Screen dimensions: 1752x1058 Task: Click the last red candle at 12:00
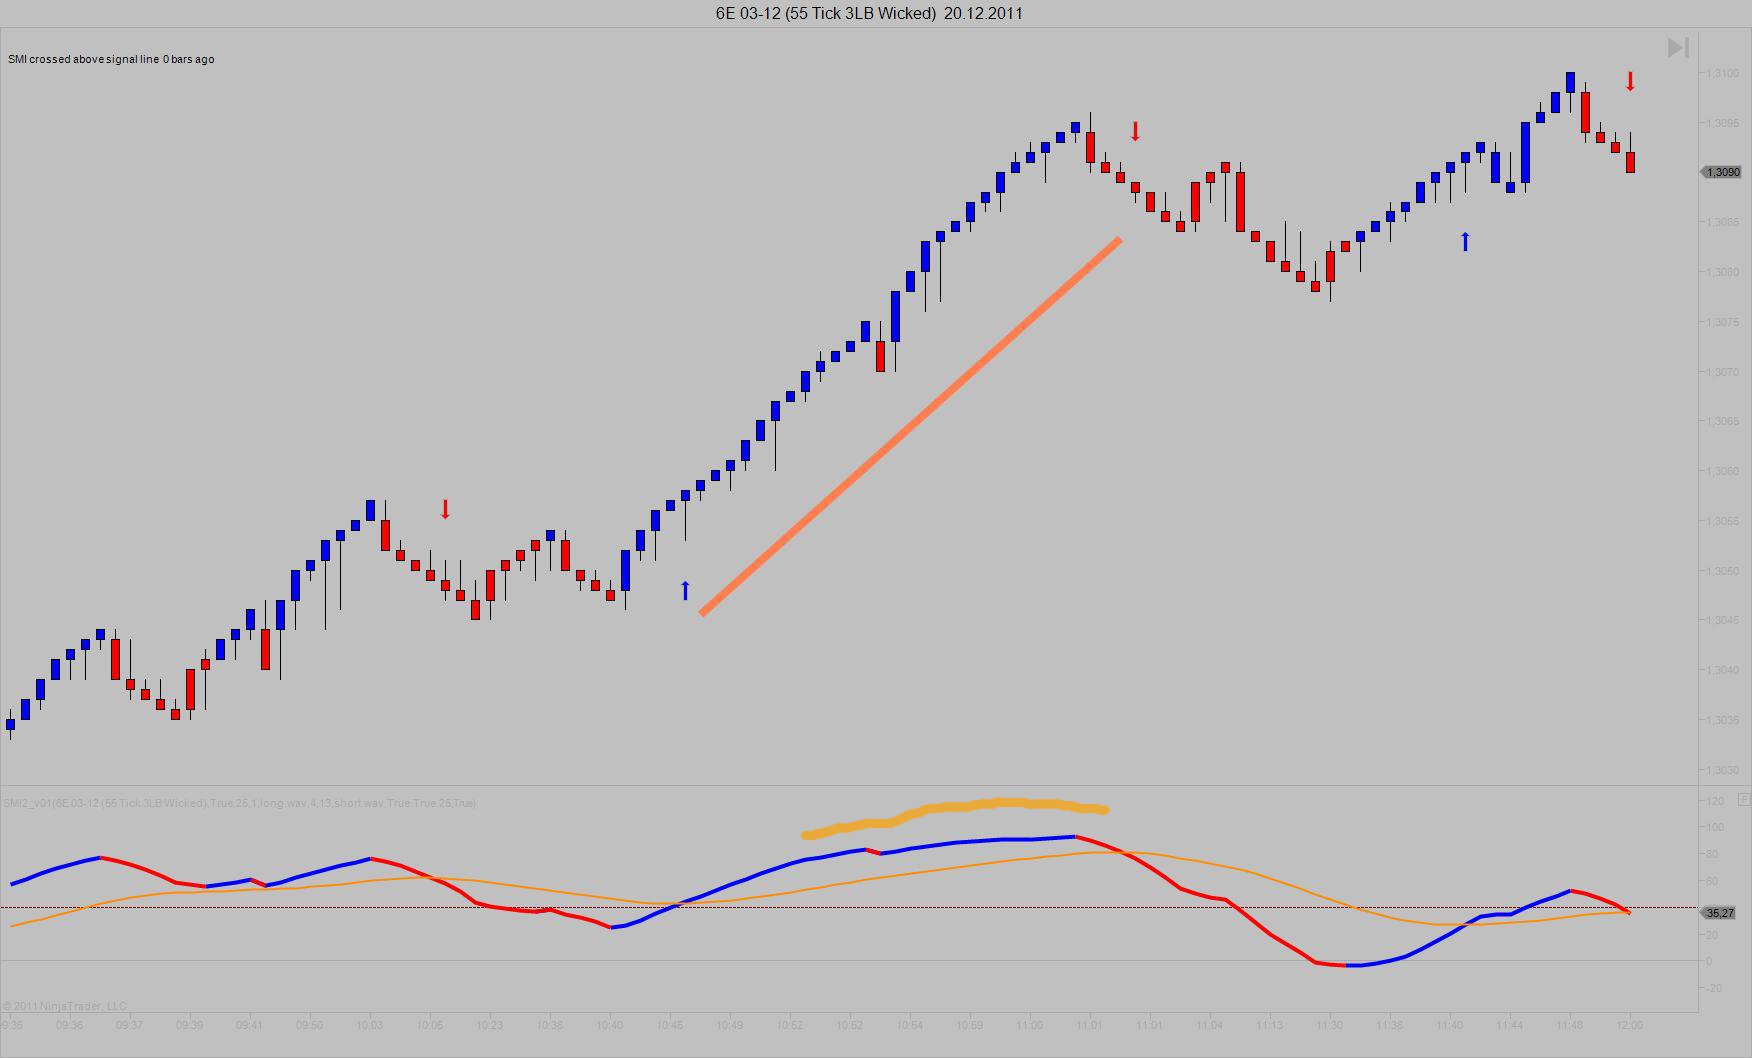click(1630, 162)
